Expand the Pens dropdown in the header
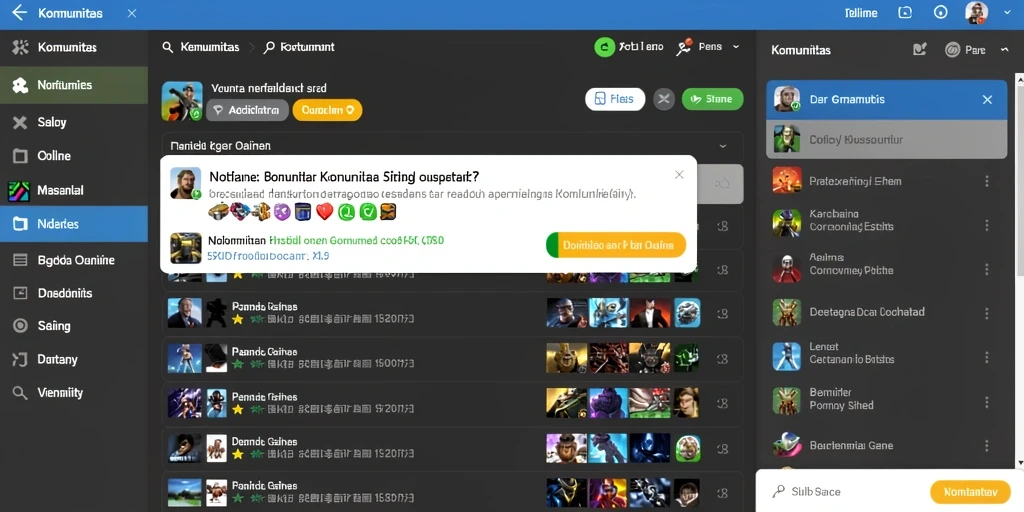The width and height of the screenshot is (1024, 512). coord(736,47)
